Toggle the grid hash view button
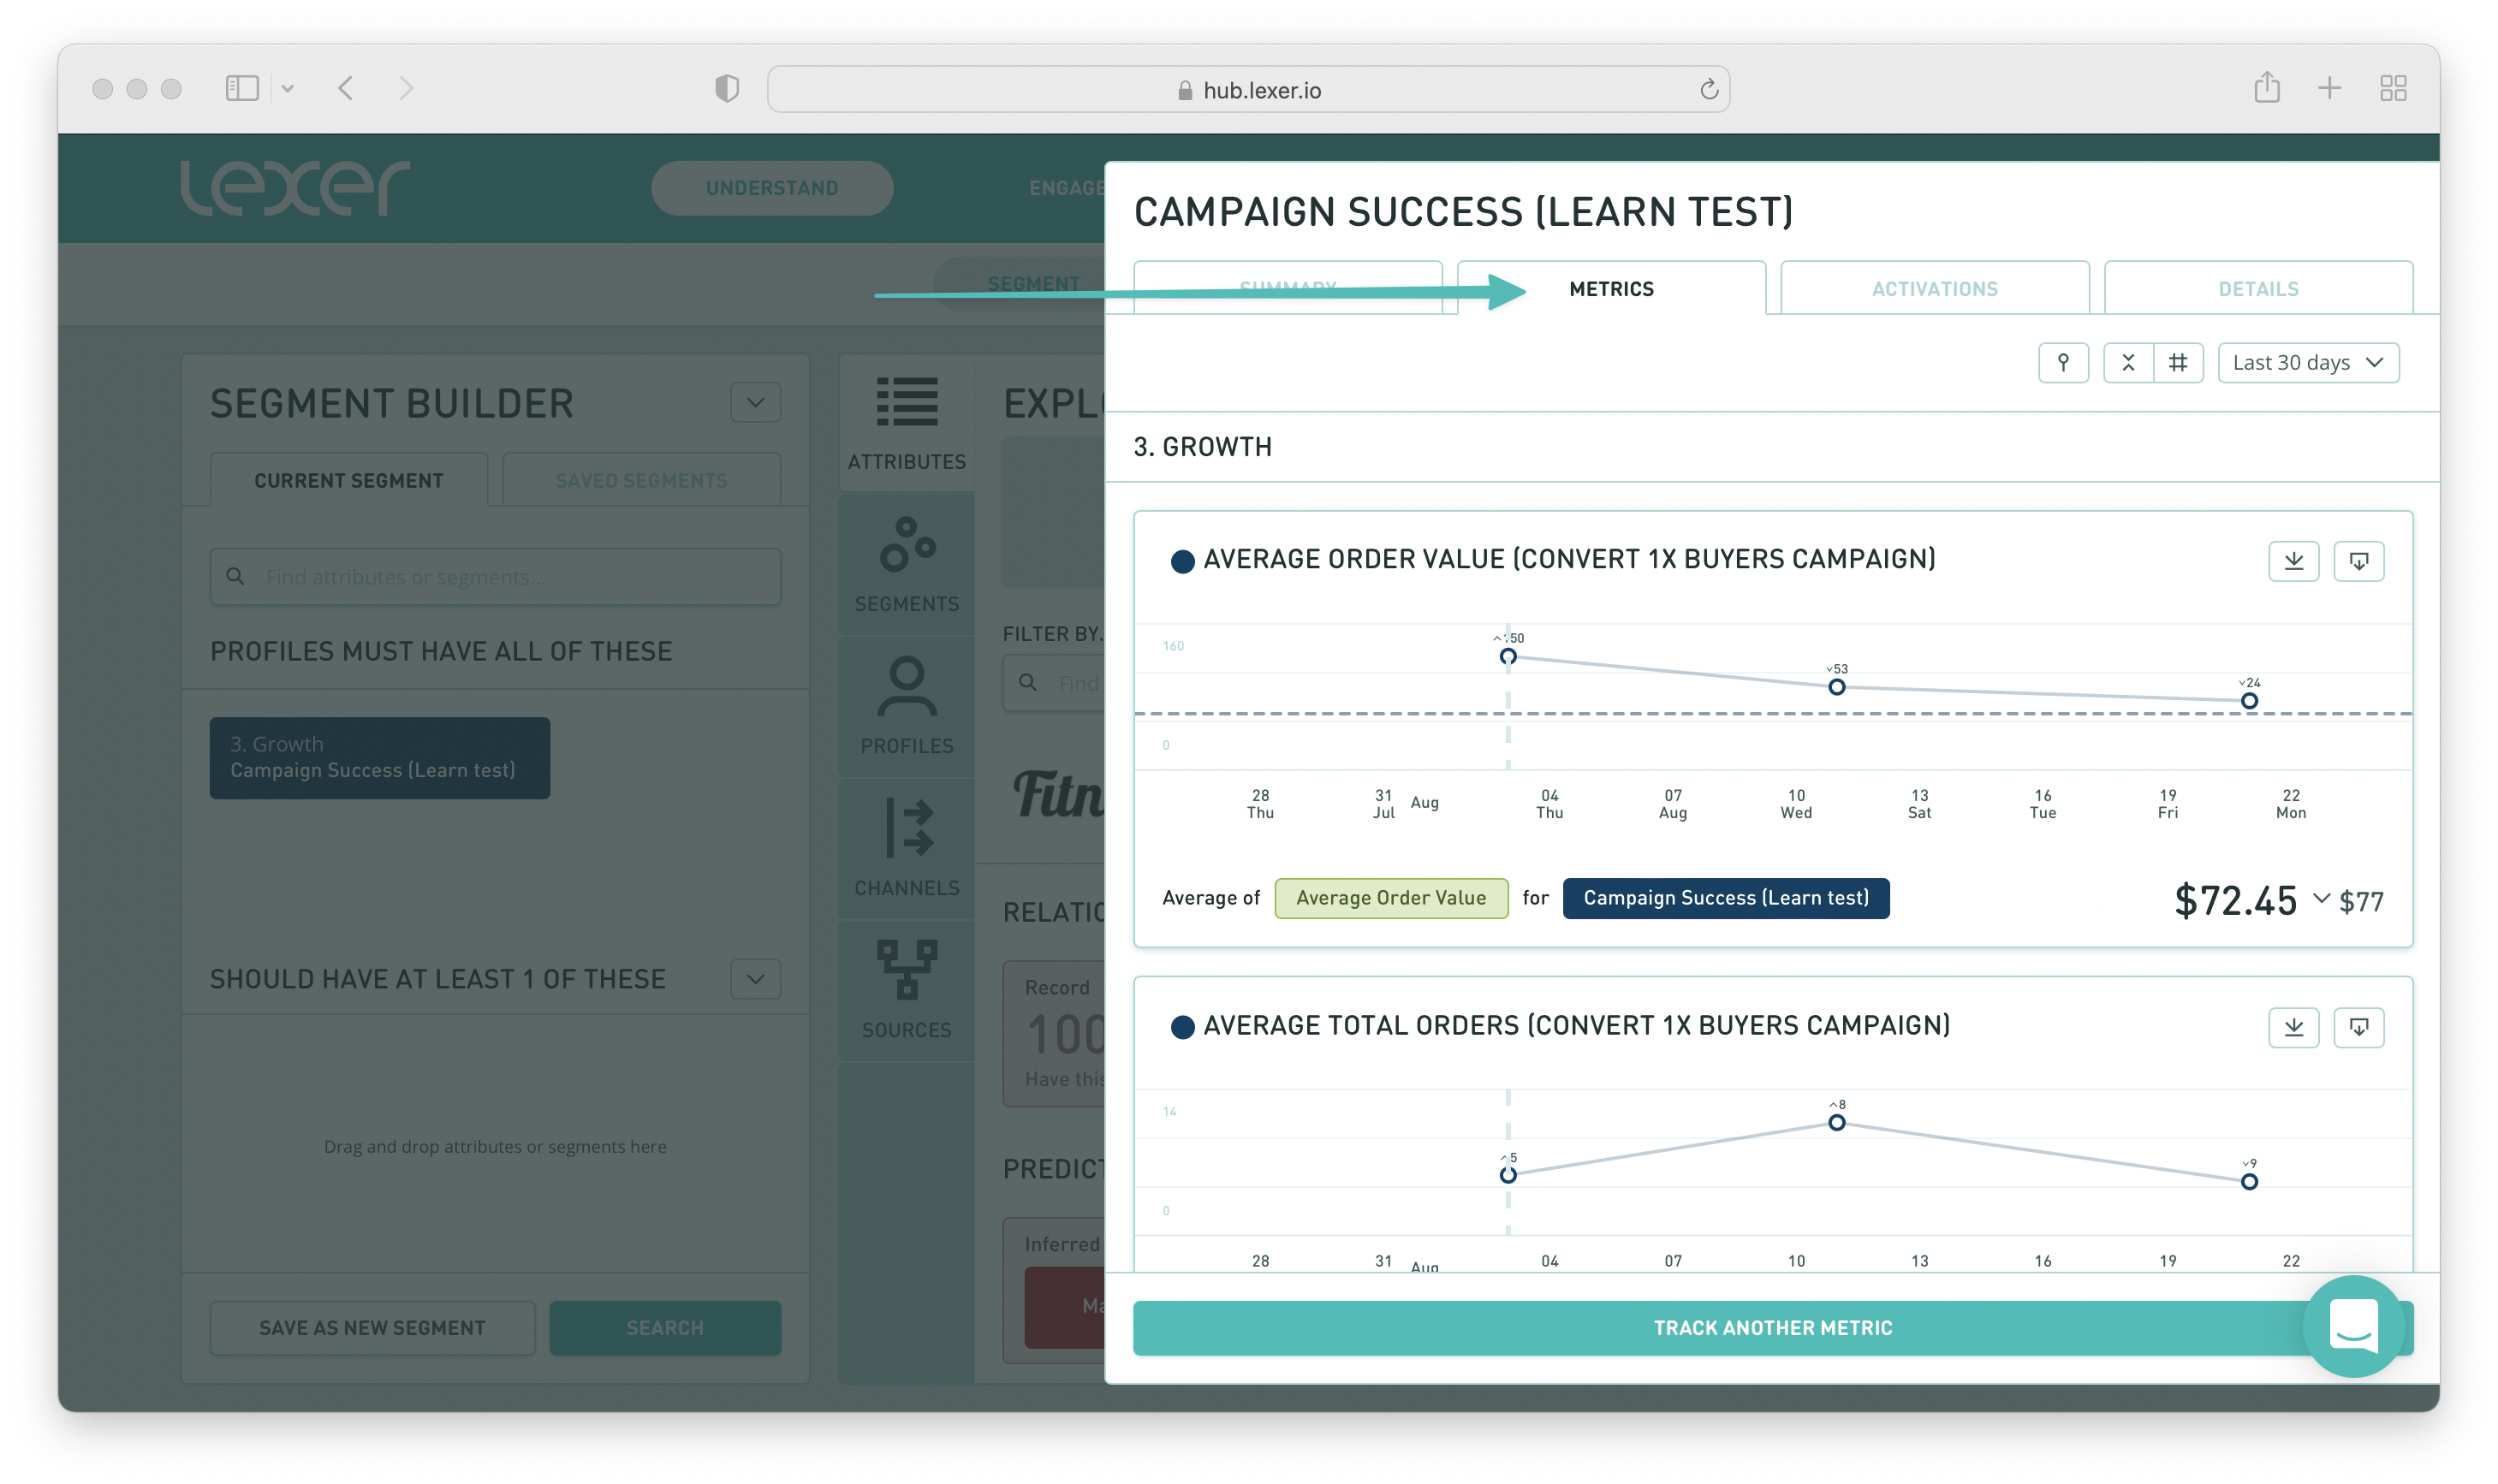 2178,362
